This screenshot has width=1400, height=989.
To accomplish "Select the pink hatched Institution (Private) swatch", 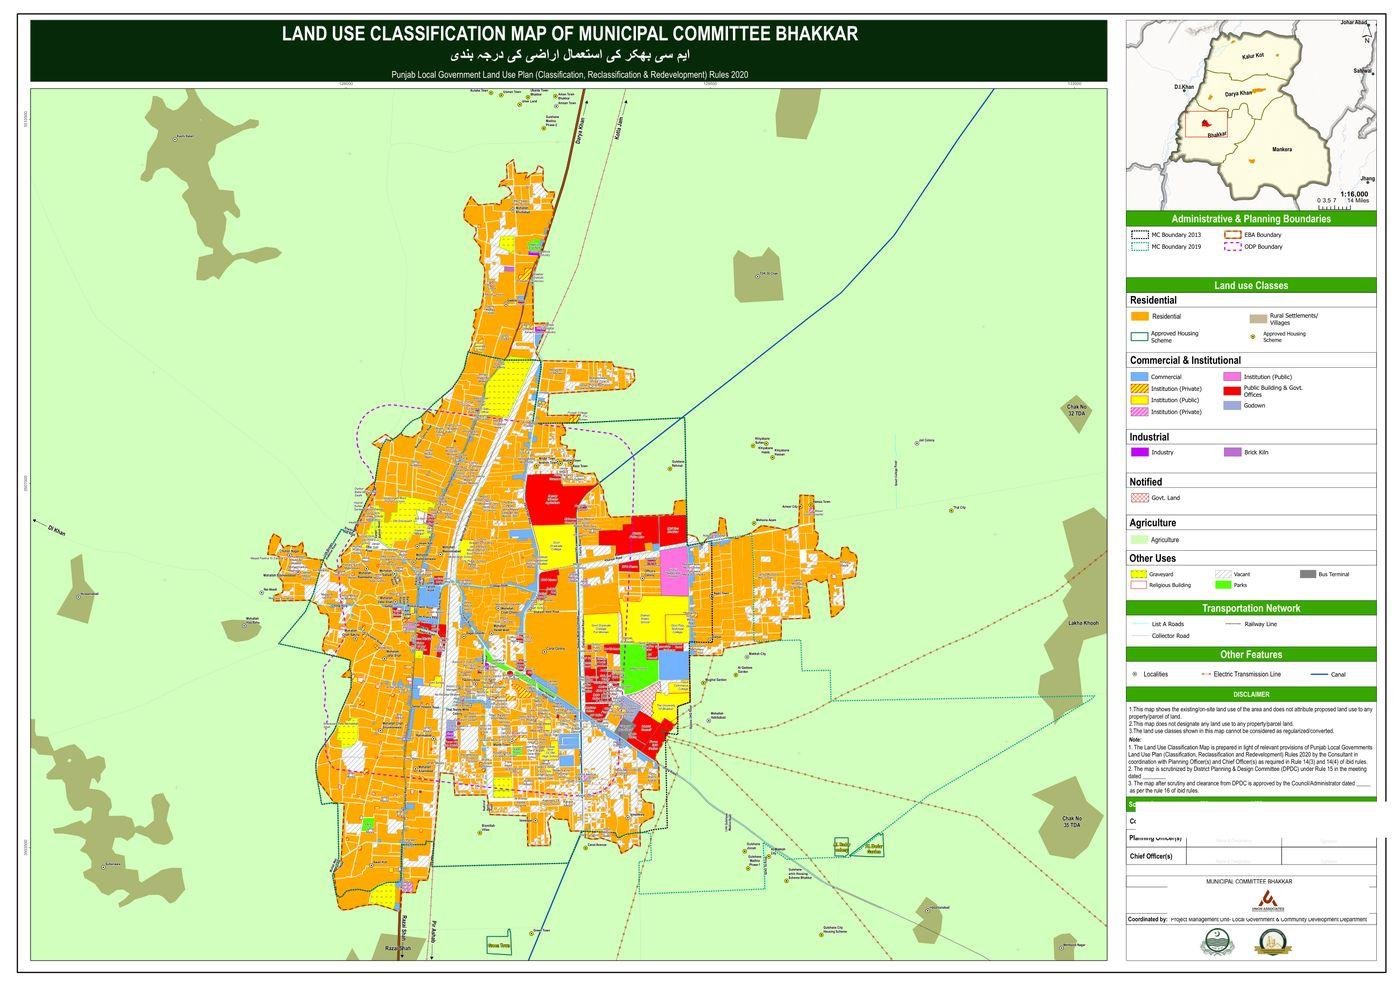I will 1138,411.
